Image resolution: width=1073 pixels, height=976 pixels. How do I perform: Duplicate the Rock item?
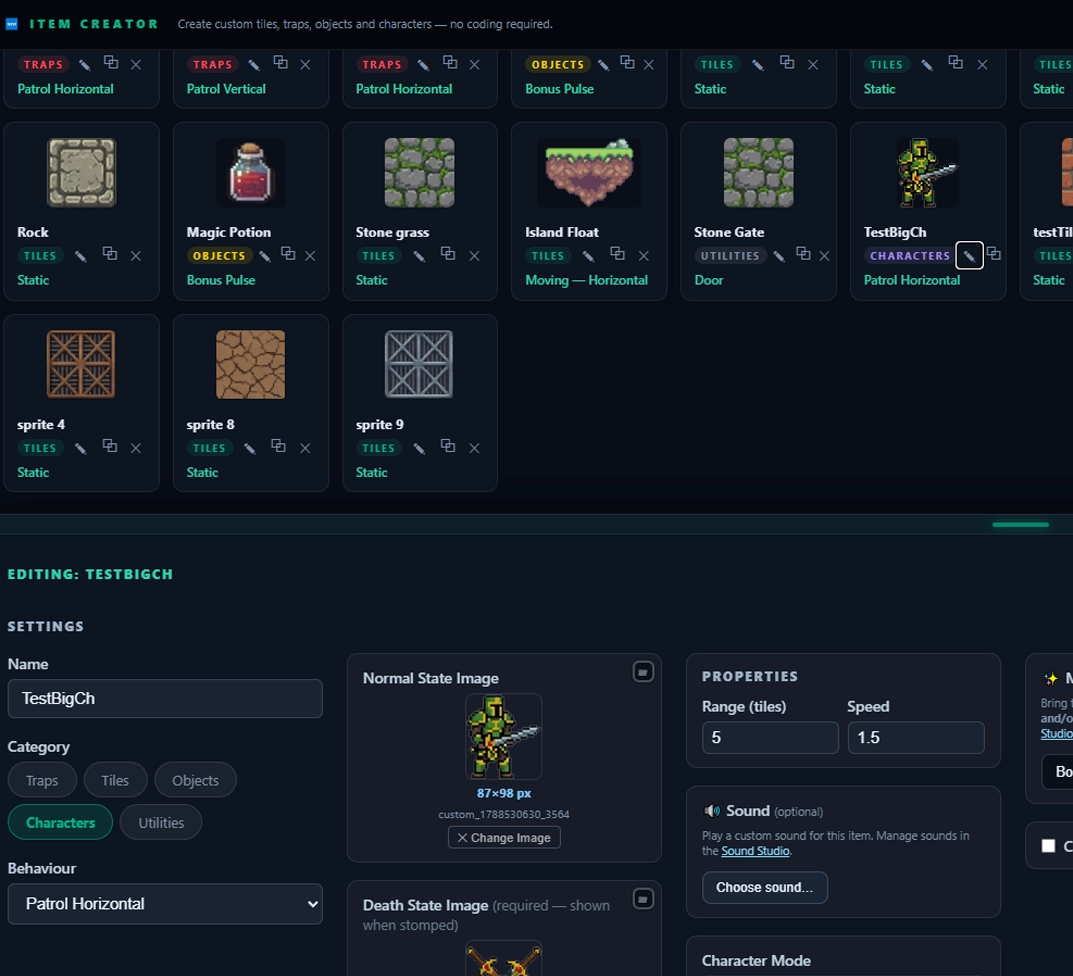point(109,254)
